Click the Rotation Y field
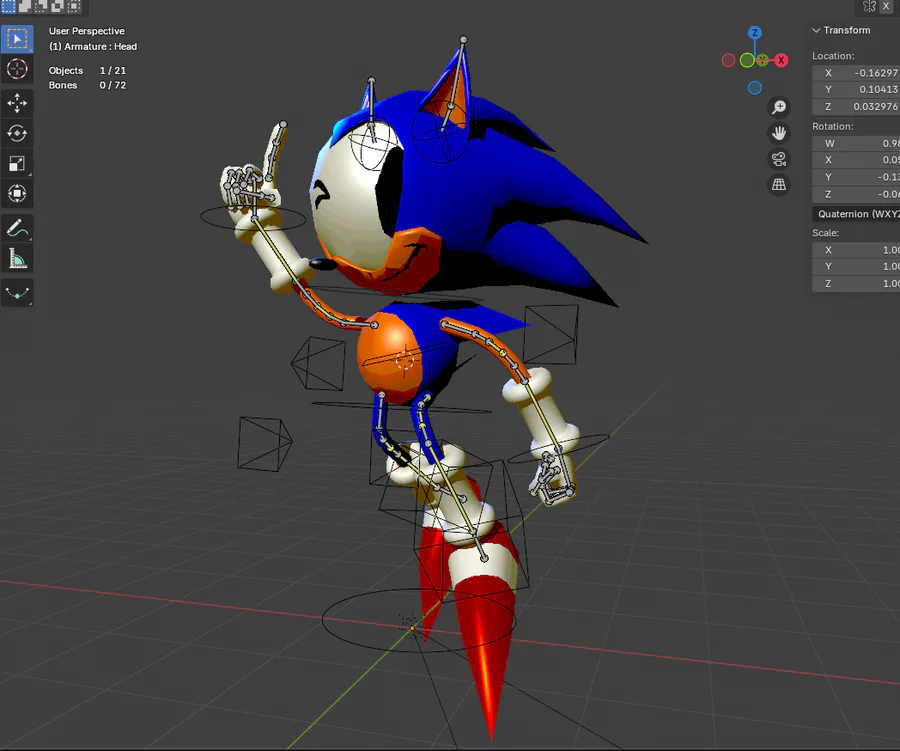The height and width of the screenshot is (751, 900). click(856, 177)
